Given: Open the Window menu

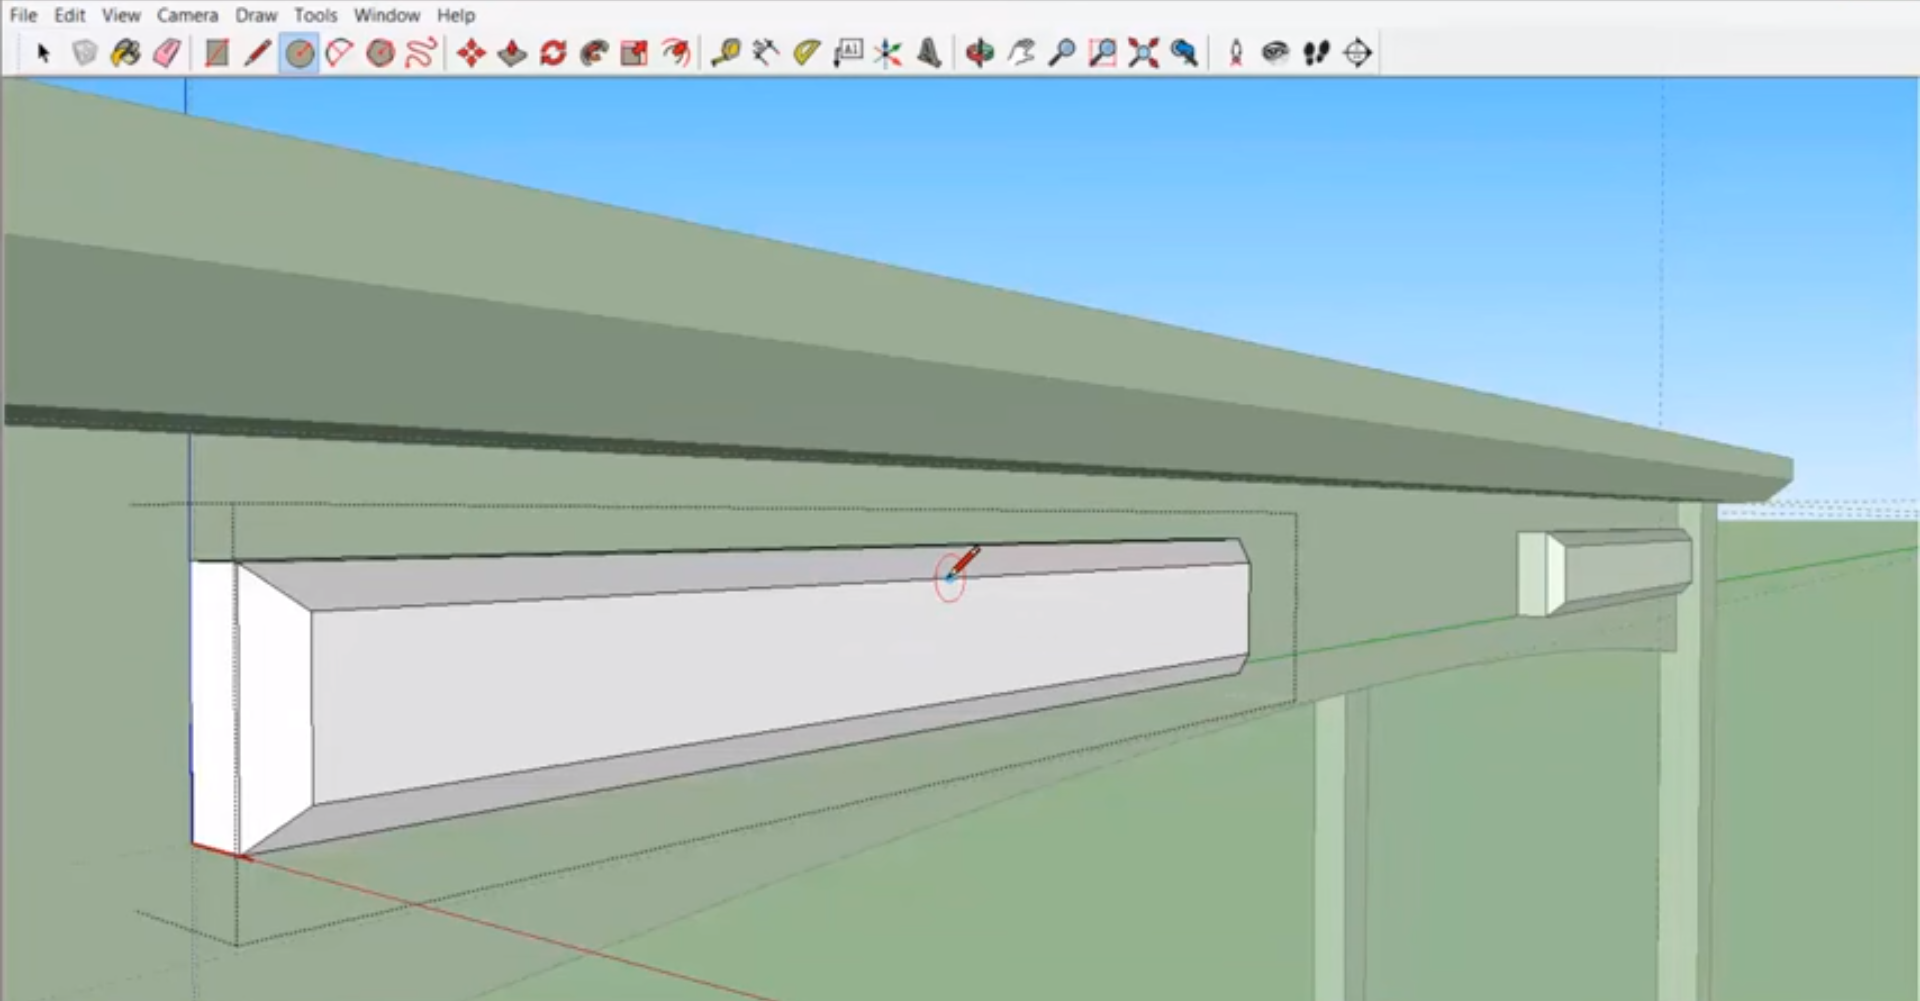Looking at the screenshot, I should [386, 15].
